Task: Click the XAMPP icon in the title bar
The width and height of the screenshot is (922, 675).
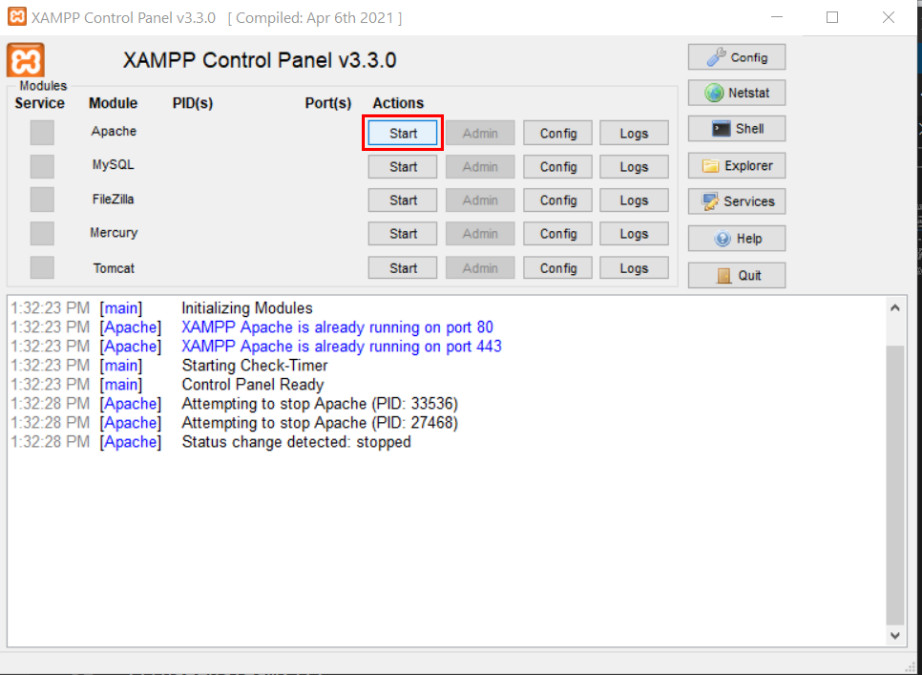Action: [x=16, y=17]
